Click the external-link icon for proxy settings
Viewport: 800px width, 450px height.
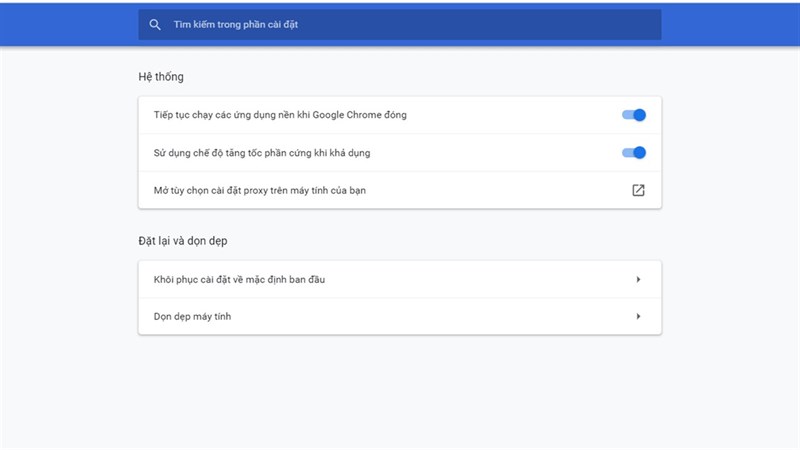pyautogui.click(x=638, y=190)
